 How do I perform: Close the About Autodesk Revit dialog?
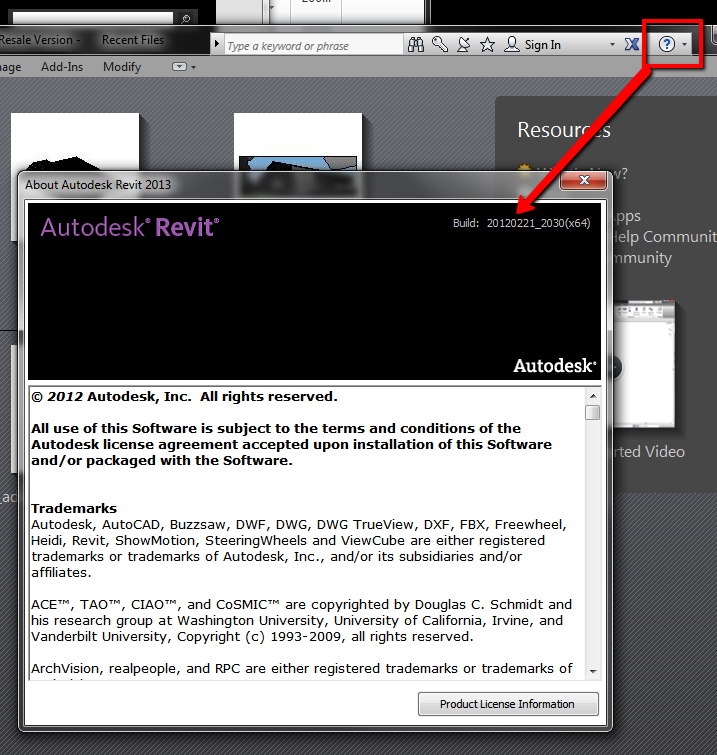584,180
